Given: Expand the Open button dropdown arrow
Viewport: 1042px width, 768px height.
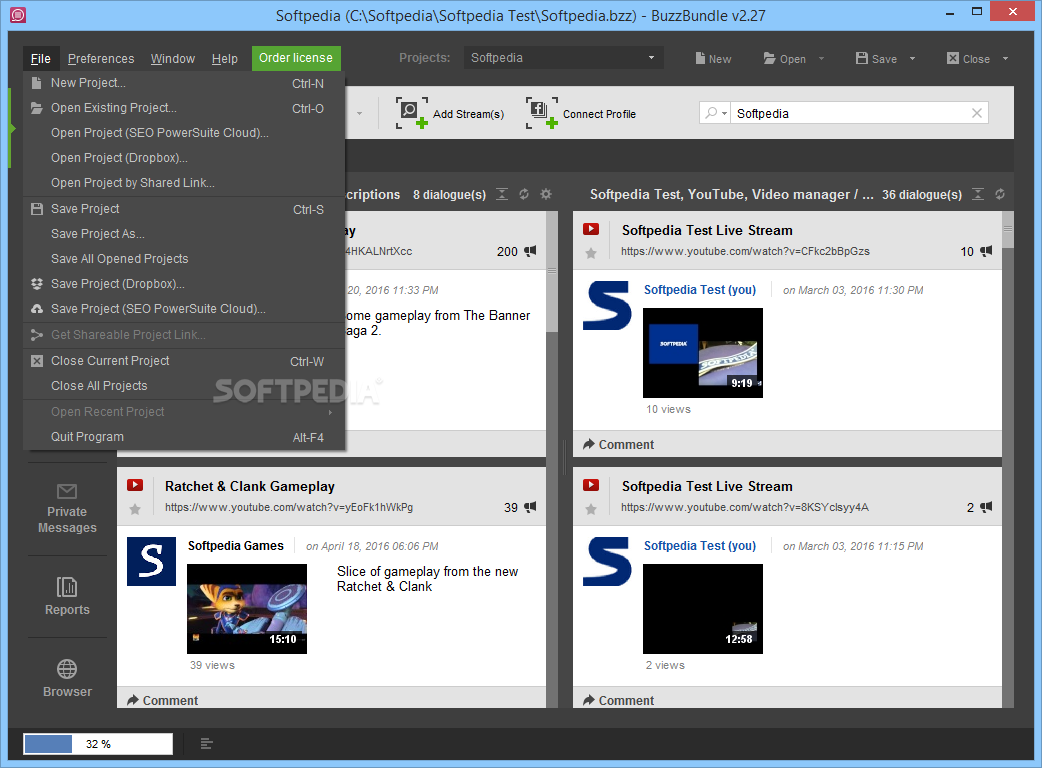Looking at the screenshot, I should pyautogui.click(x=821, y=58).
